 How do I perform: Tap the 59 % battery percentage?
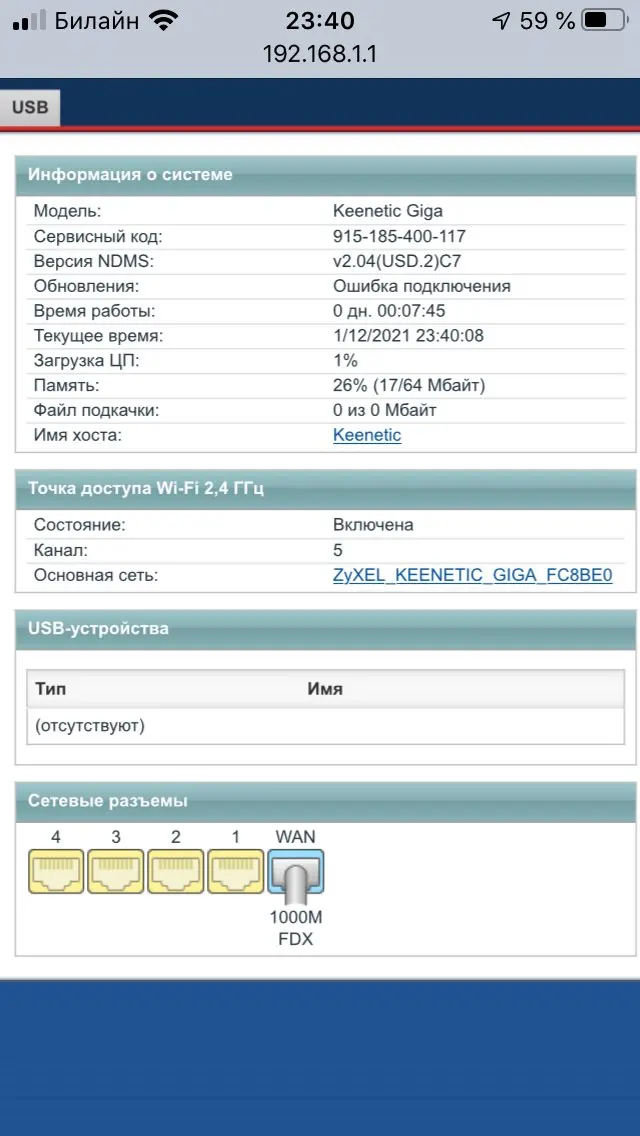pyautogui.click(x=547, y=21)
